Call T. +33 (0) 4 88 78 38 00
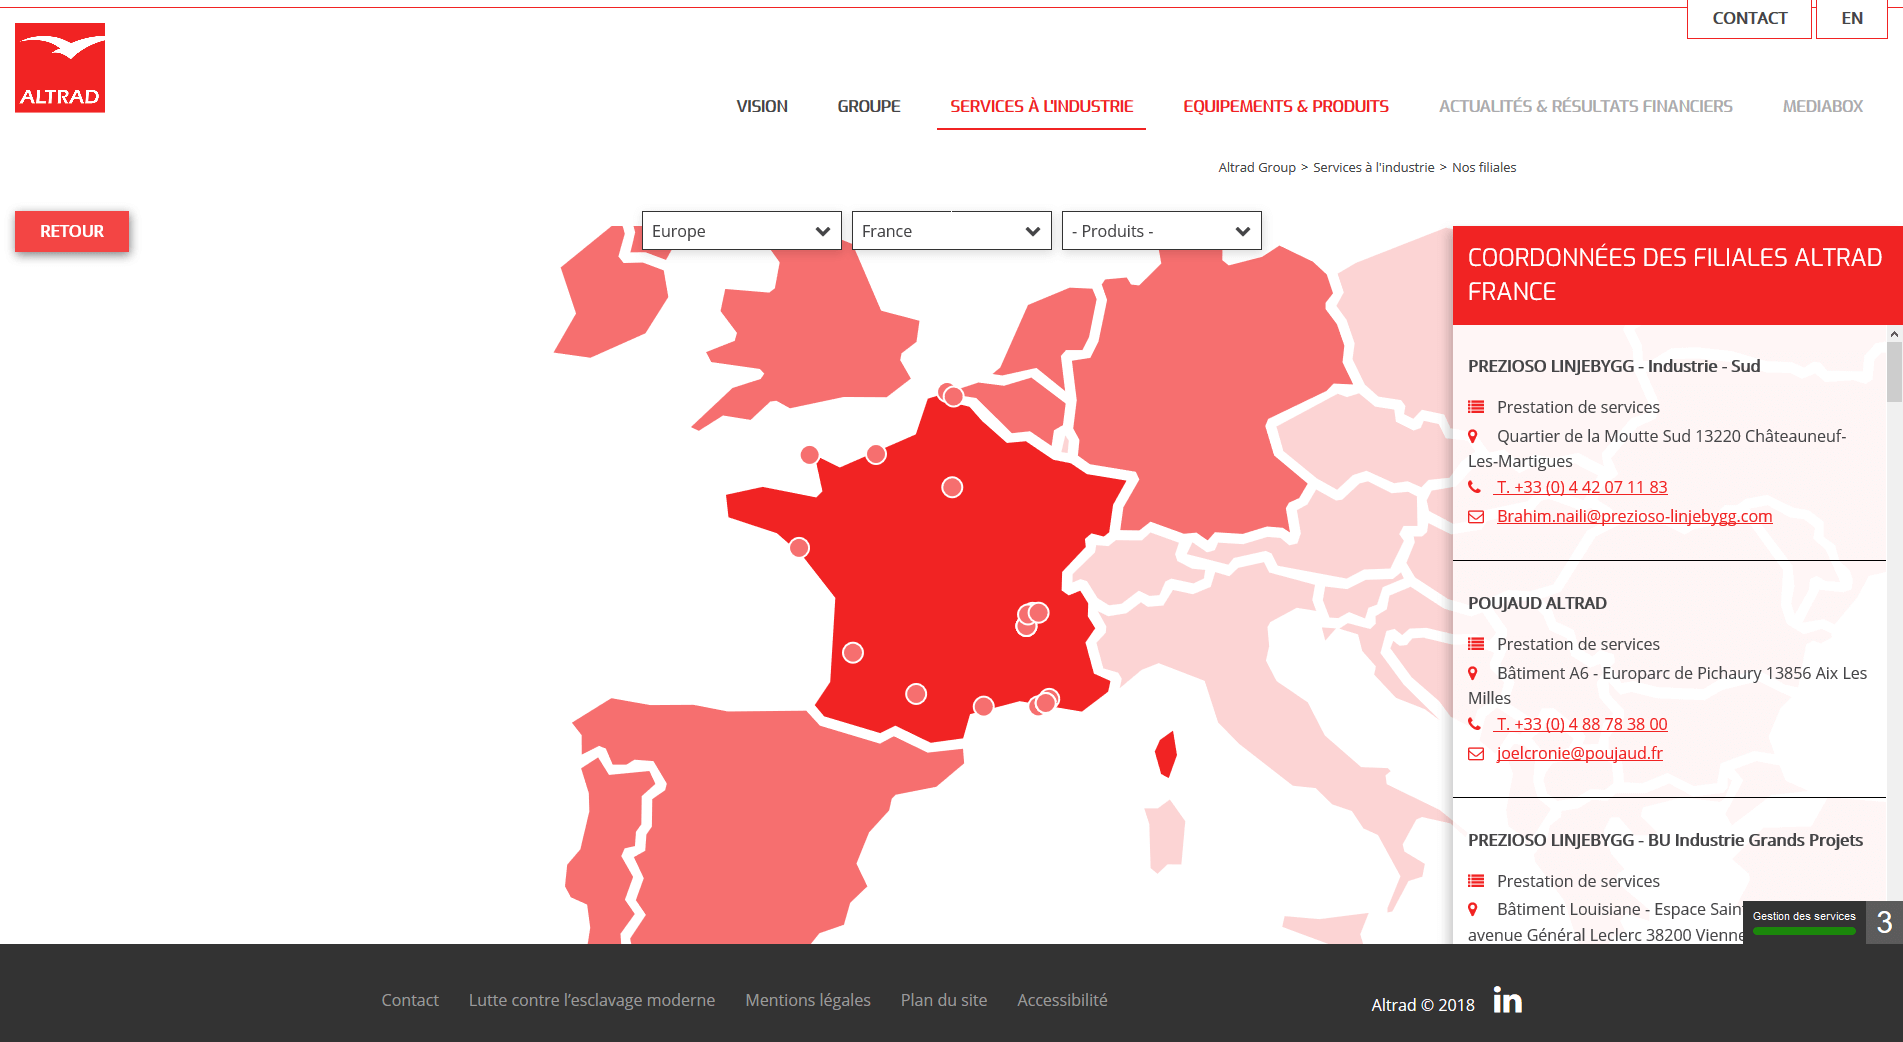 tap(1581, 724)
